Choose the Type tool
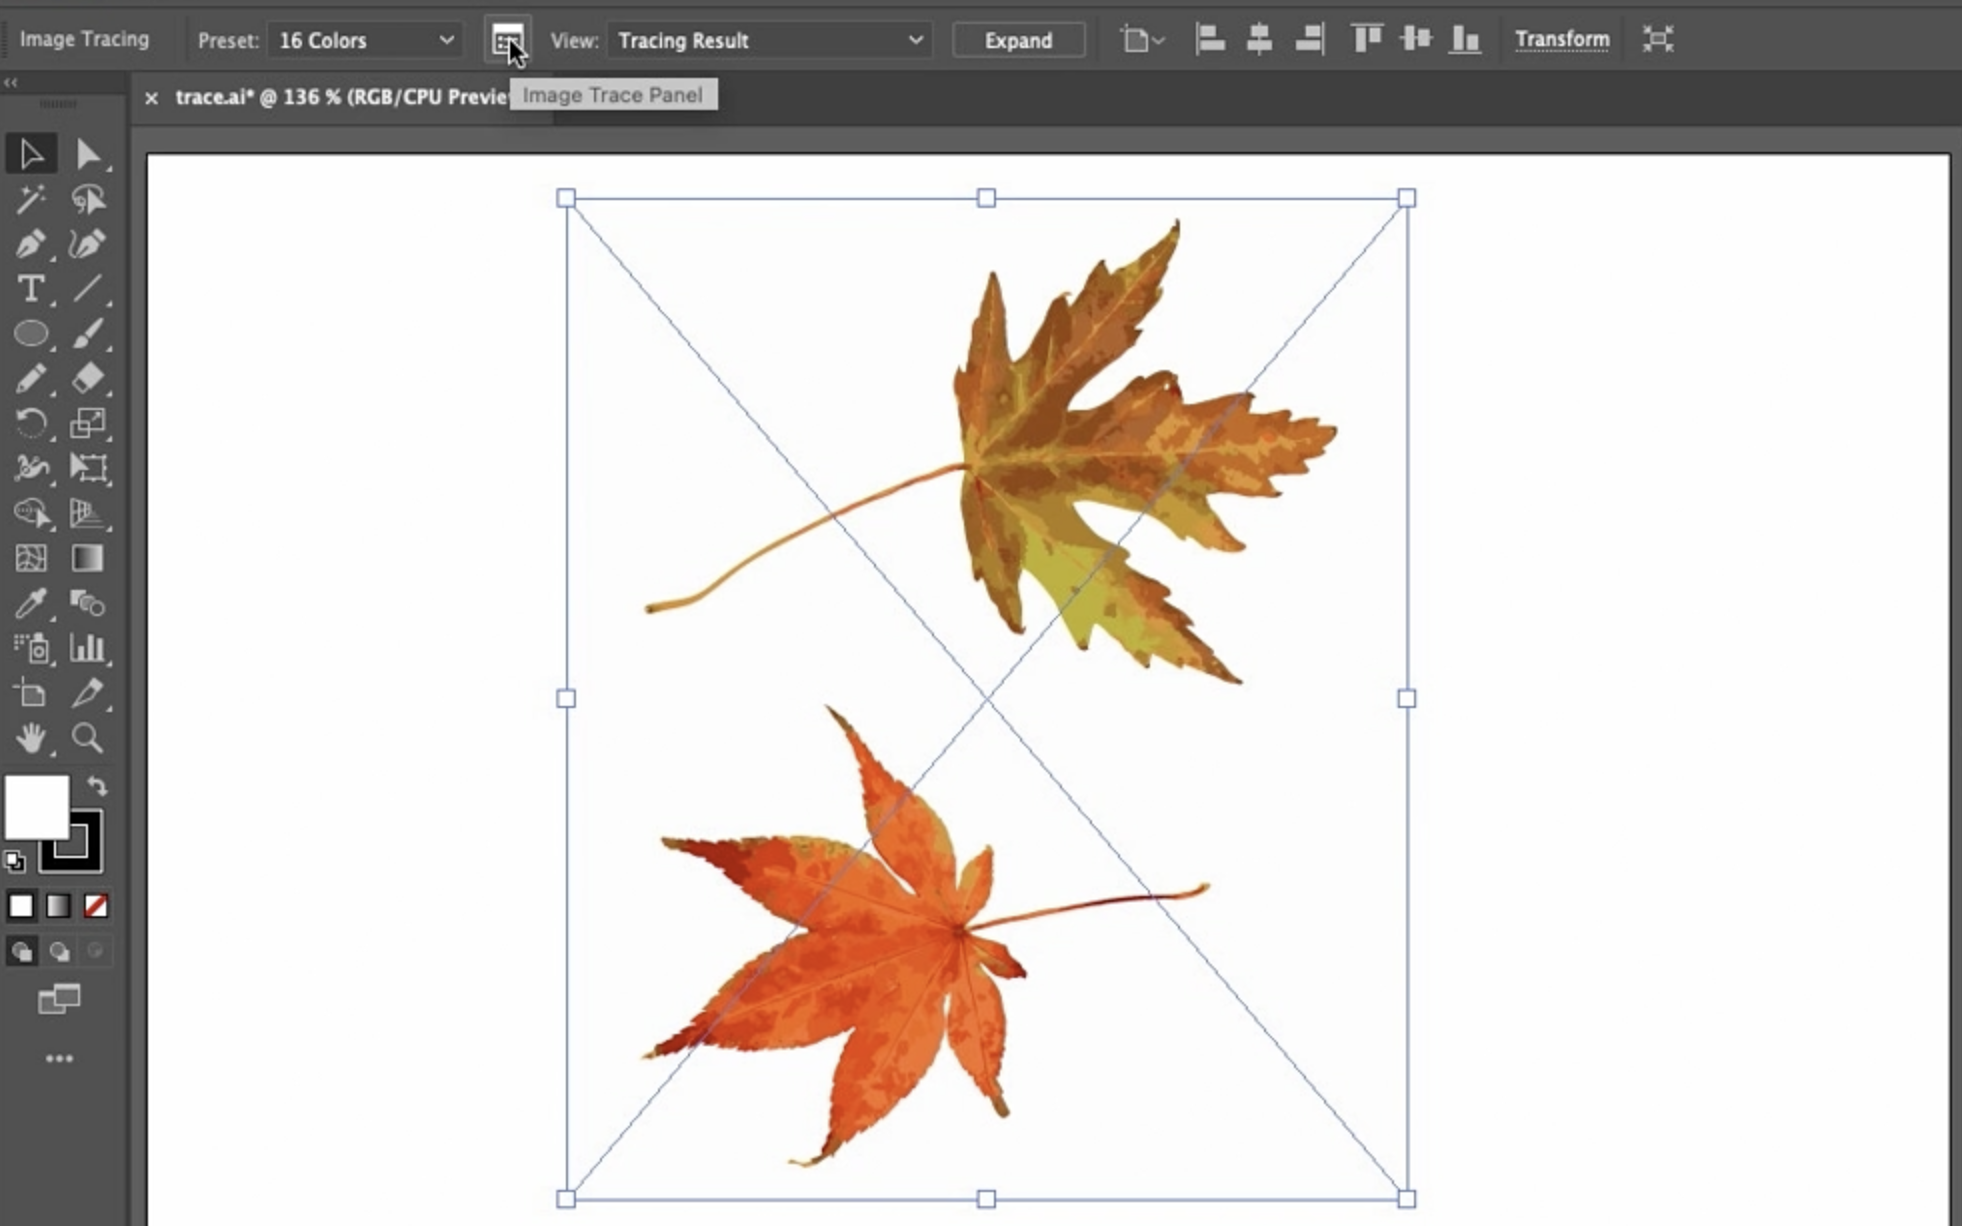The height and width of the screenshot is (1226, 1962). point(30,289)
